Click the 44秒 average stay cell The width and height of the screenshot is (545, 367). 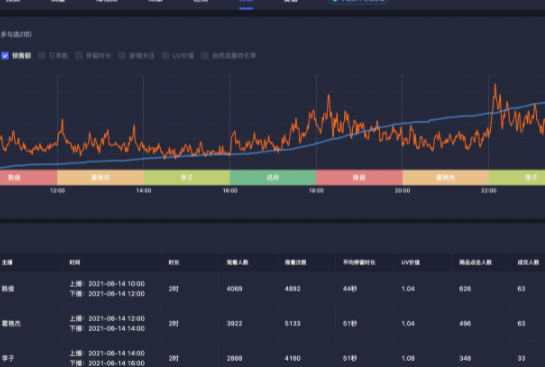(350, 289)
